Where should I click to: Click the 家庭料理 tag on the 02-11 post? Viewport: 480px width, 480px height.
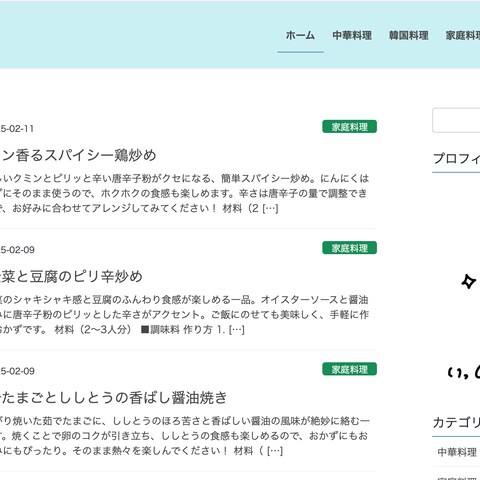coord(349,127)
